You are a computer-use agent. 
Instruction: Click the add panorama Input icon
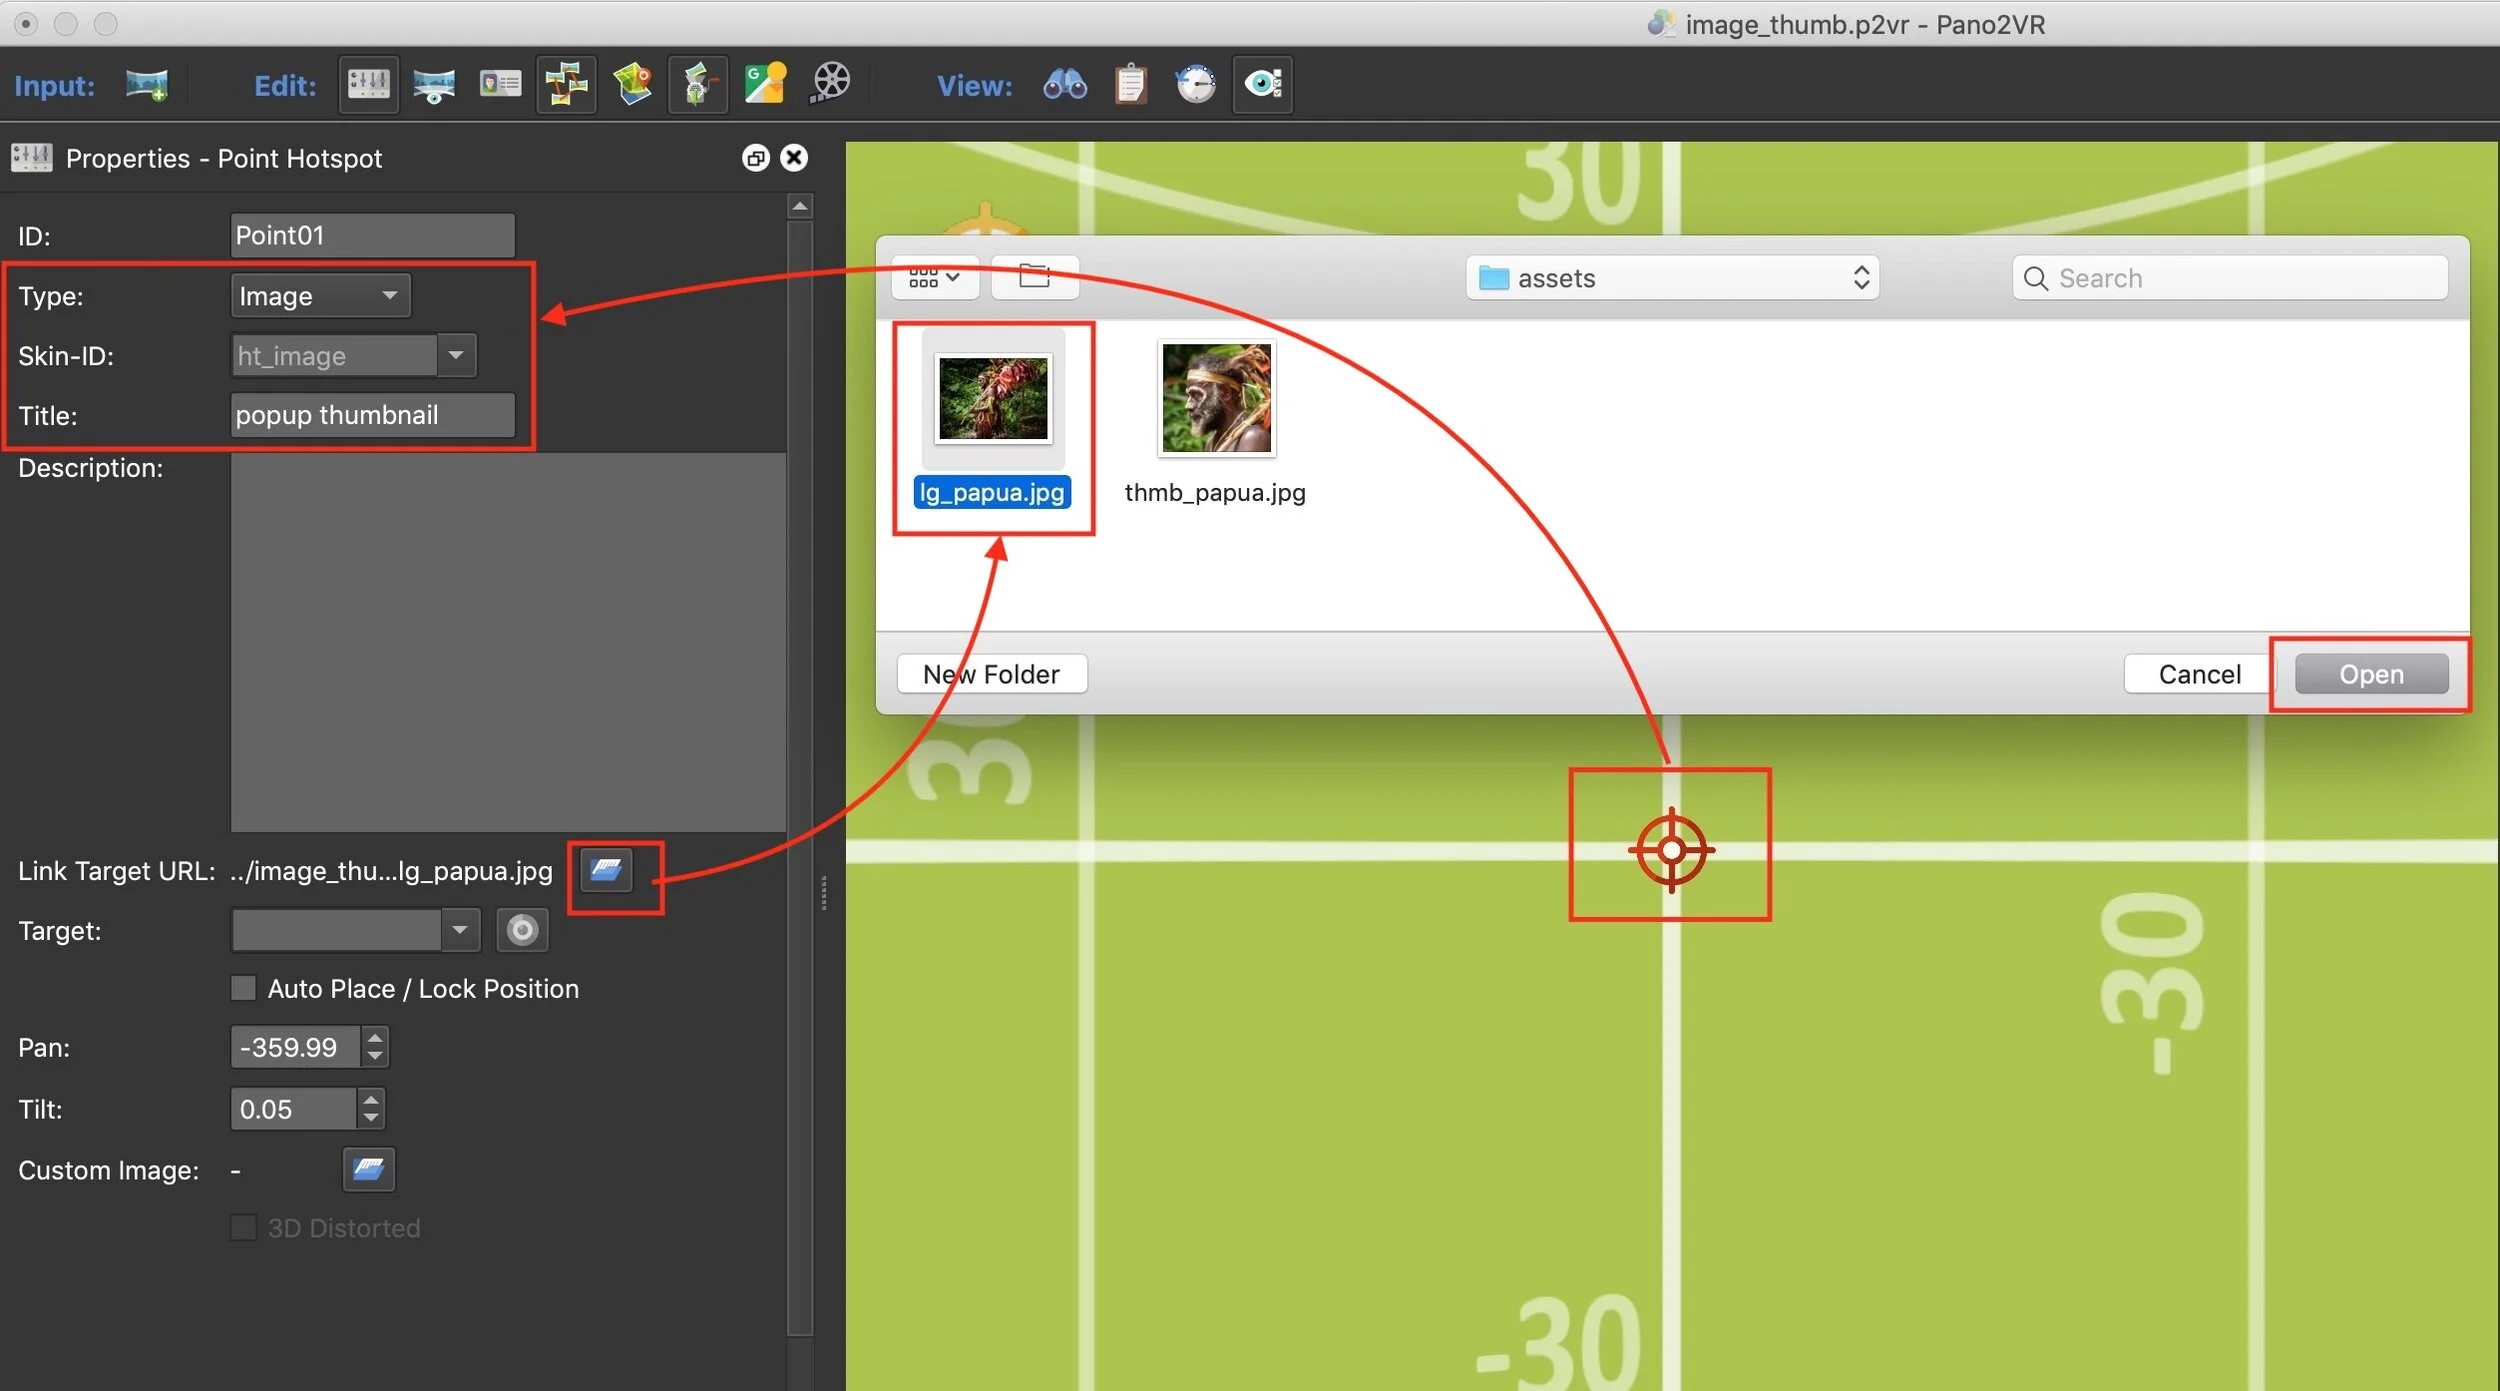click(x=147, y=85)
